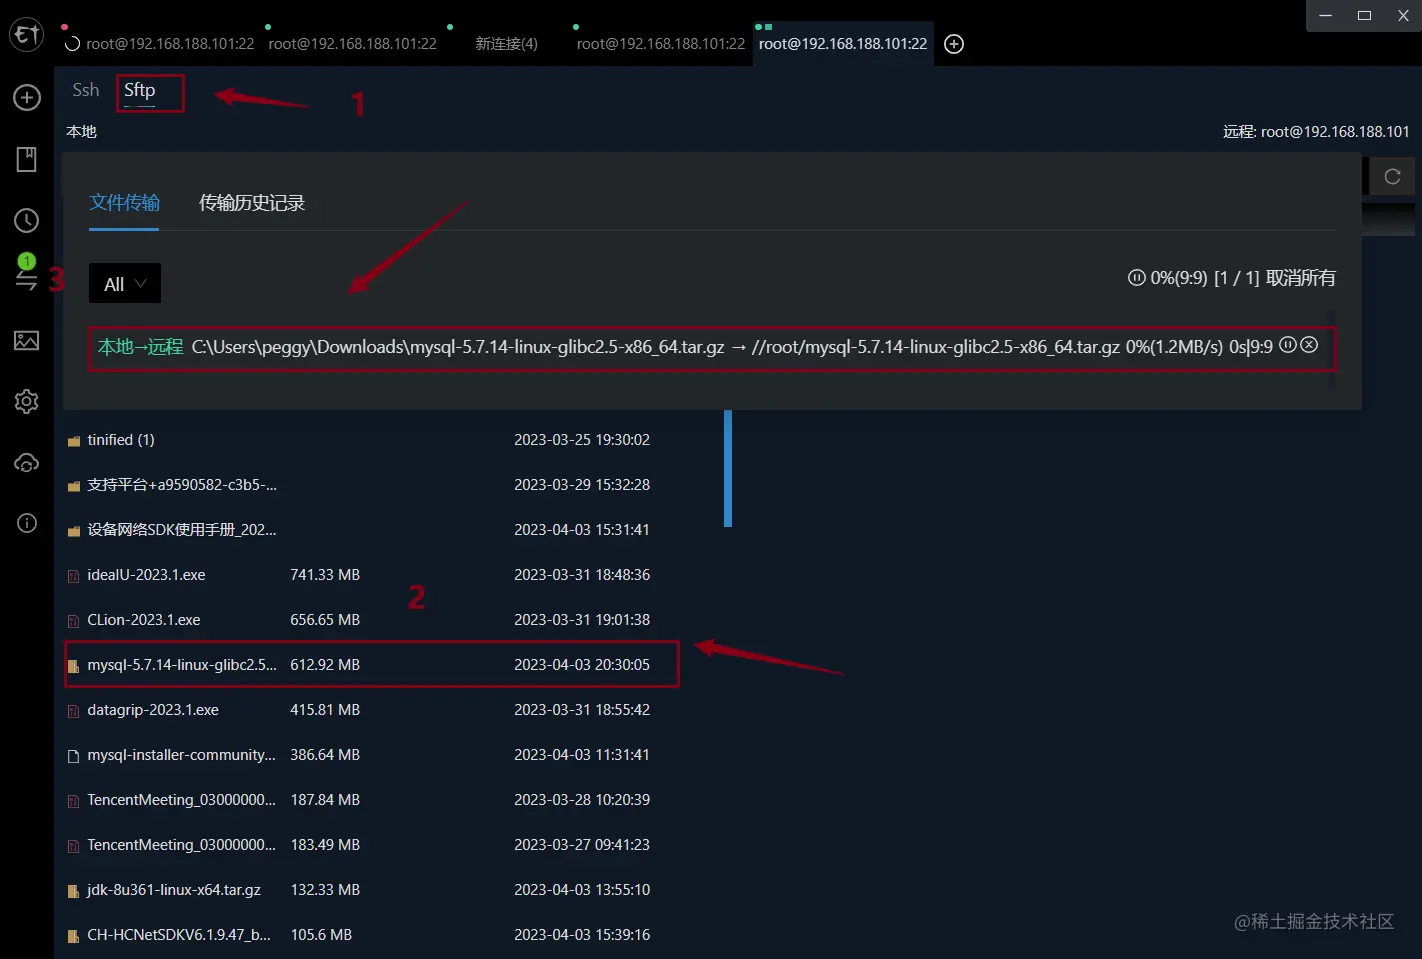Open new connection from sidebar plus icon

click(x=27, y=98)
